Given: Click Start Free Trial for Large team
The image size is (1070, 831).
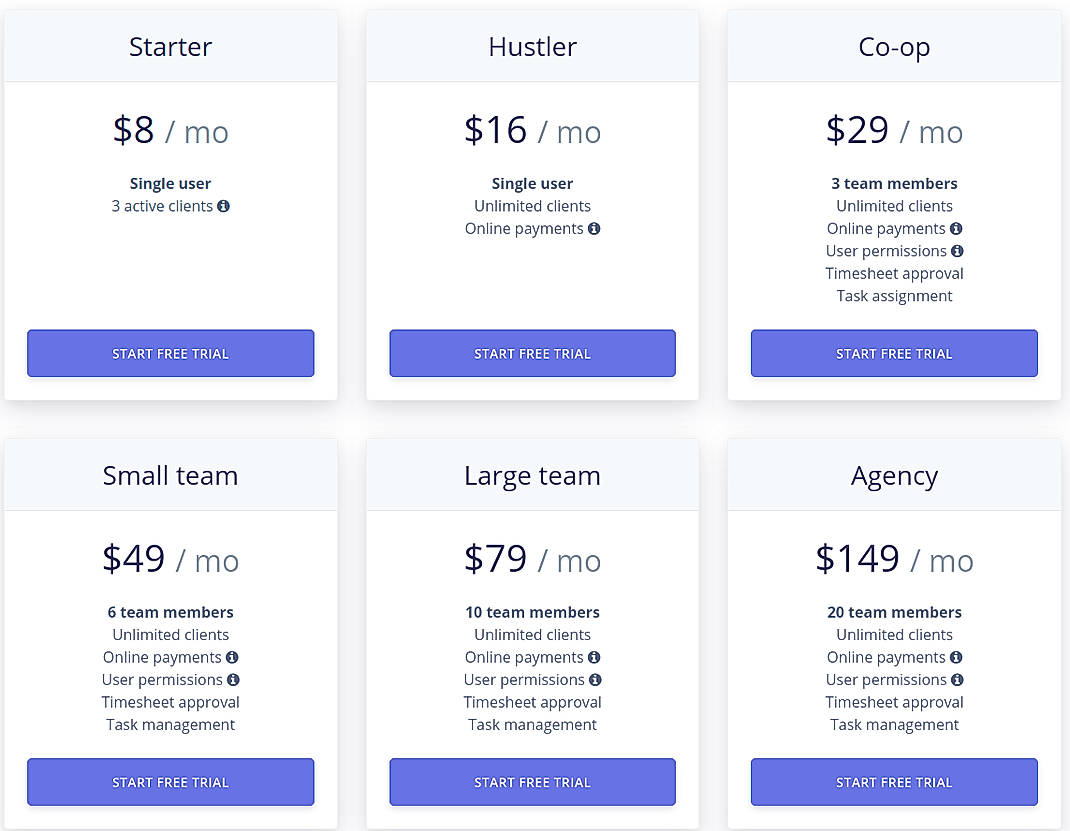Looking at the screenshot, I should point(532,782).
